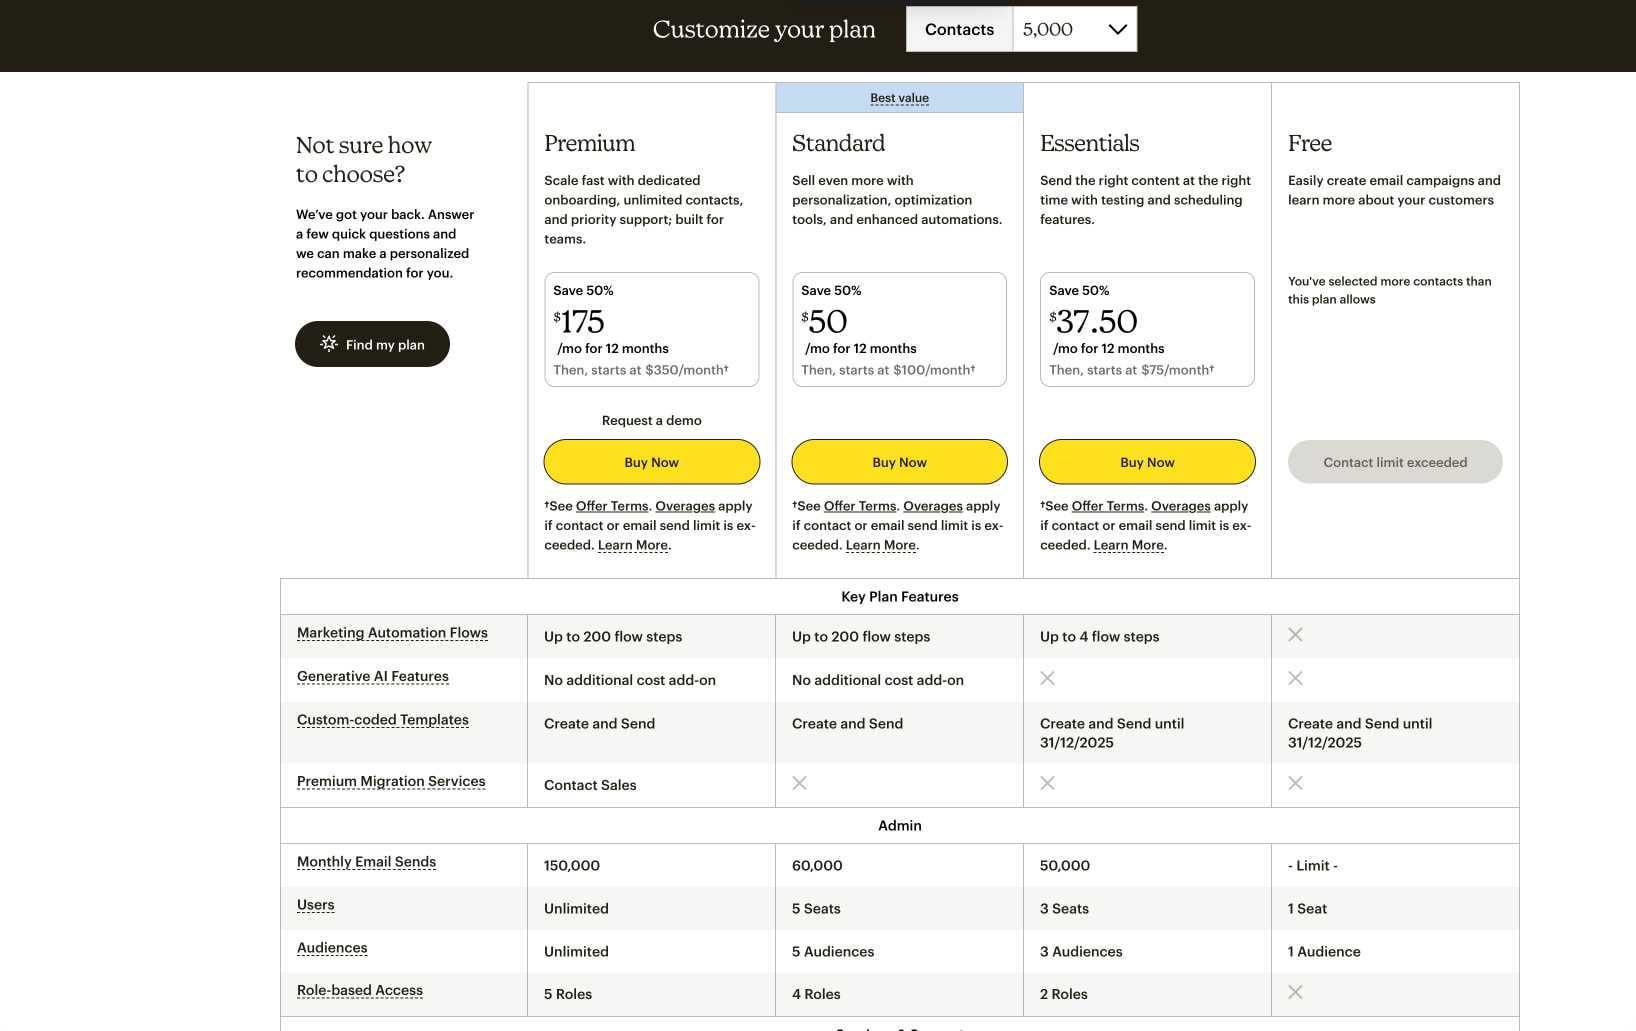Open Offer Terms under Standard plan
Viewport: 1636px width, 1031px height.
pyautogui.click(x=860, y=506)
